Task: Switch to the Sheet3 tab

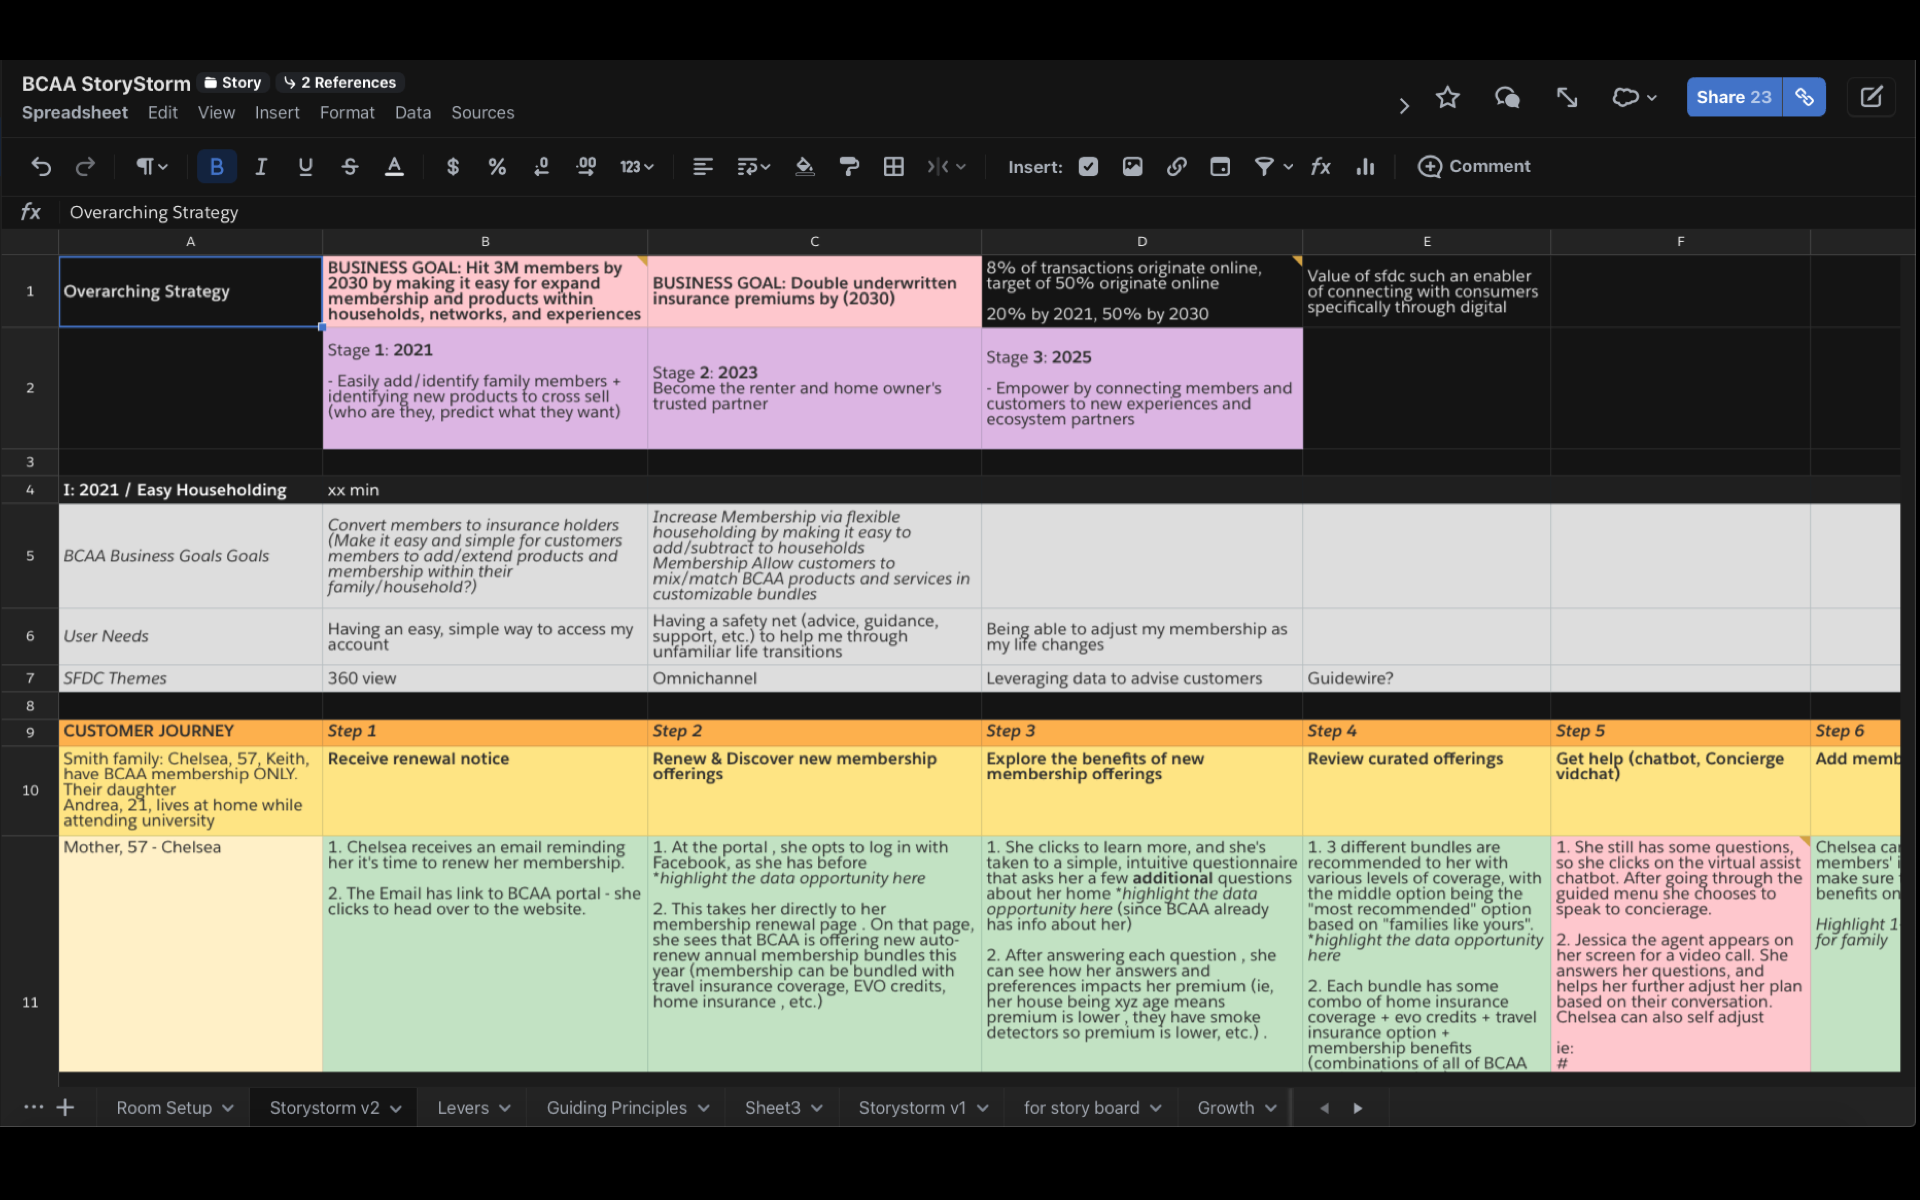Action: tap(772, 1108)
